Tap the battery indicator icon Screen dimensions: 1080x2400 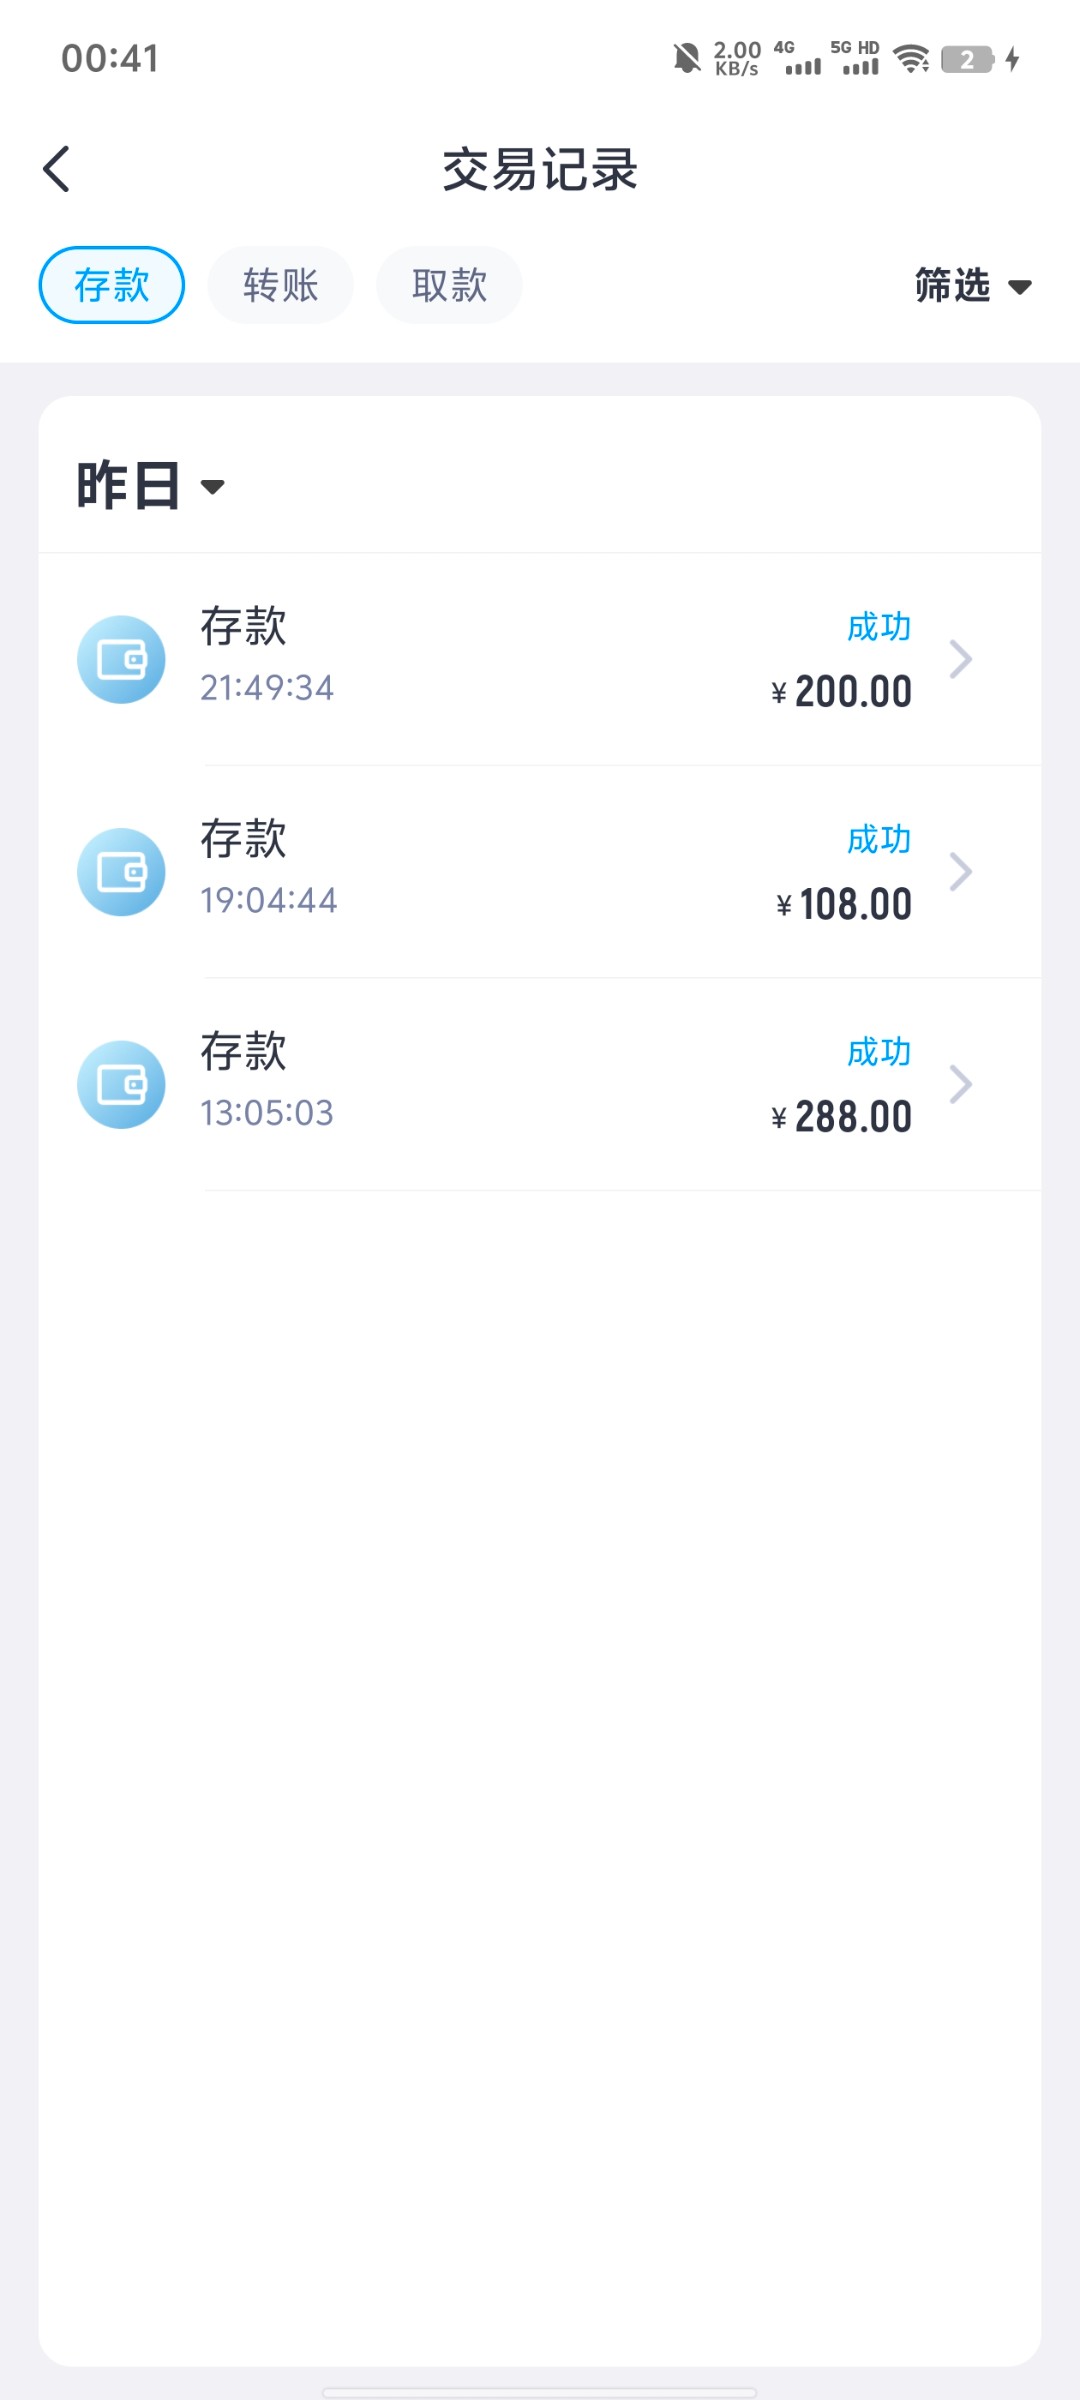pos(967,59)
